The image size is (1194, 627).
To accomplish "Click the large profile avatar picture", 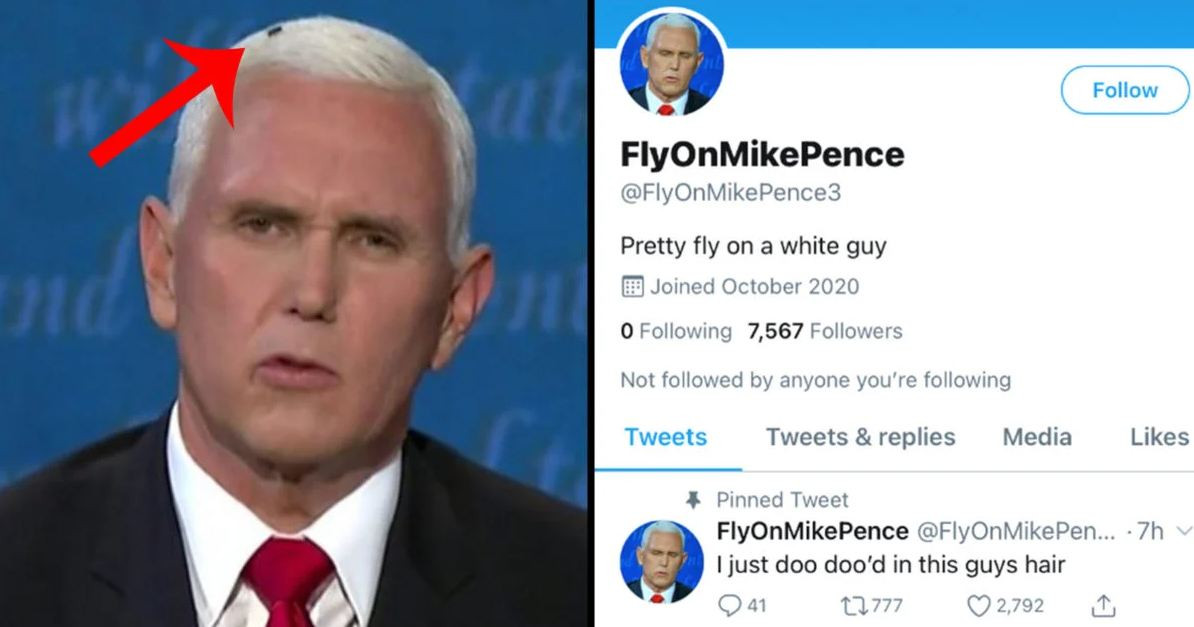I will click(x=671, y=64).
